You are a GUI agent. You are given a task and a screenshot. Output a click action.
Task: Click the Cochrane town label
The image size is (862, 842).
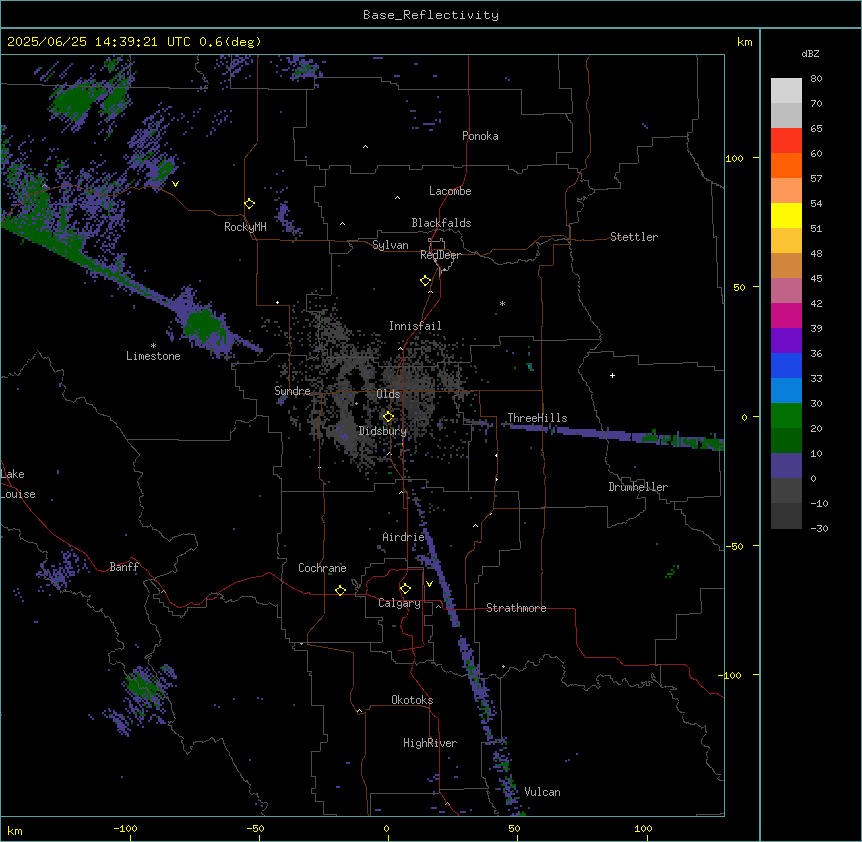(x=322, y=568)
